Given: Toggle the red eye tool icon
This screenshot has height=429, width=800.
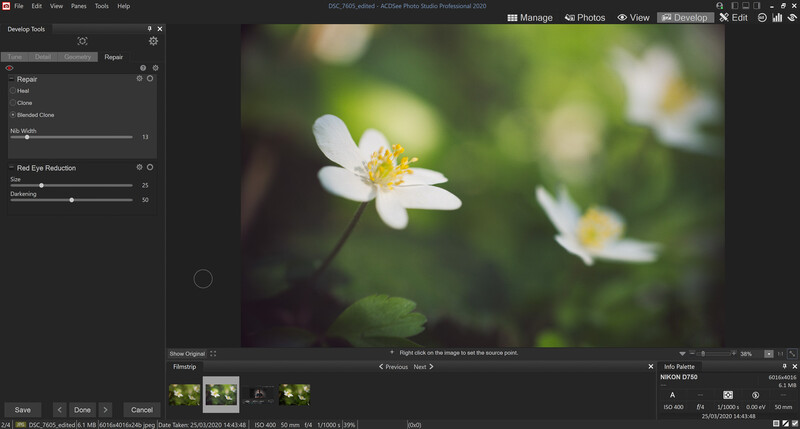Looking at the screenshot, I should click(9, 68).
